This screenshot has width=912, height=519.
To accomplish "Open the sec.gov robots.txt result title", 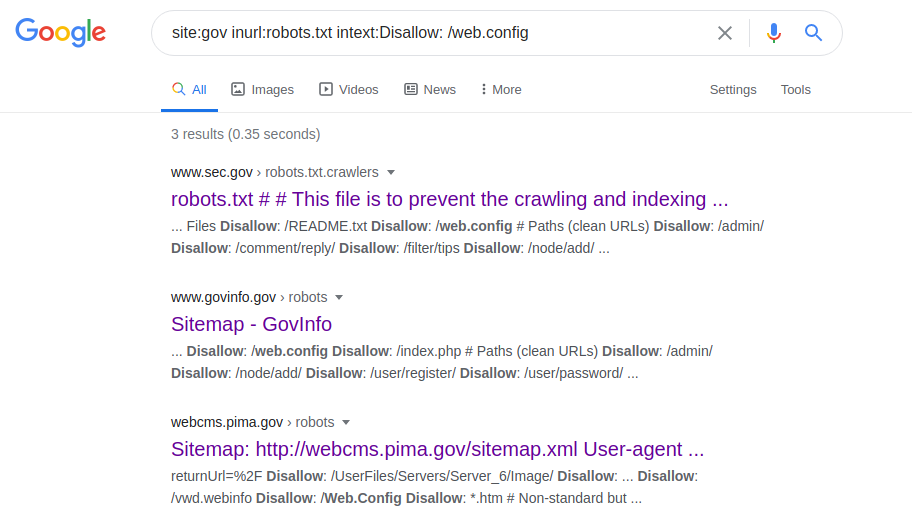I will coord(450,199).
